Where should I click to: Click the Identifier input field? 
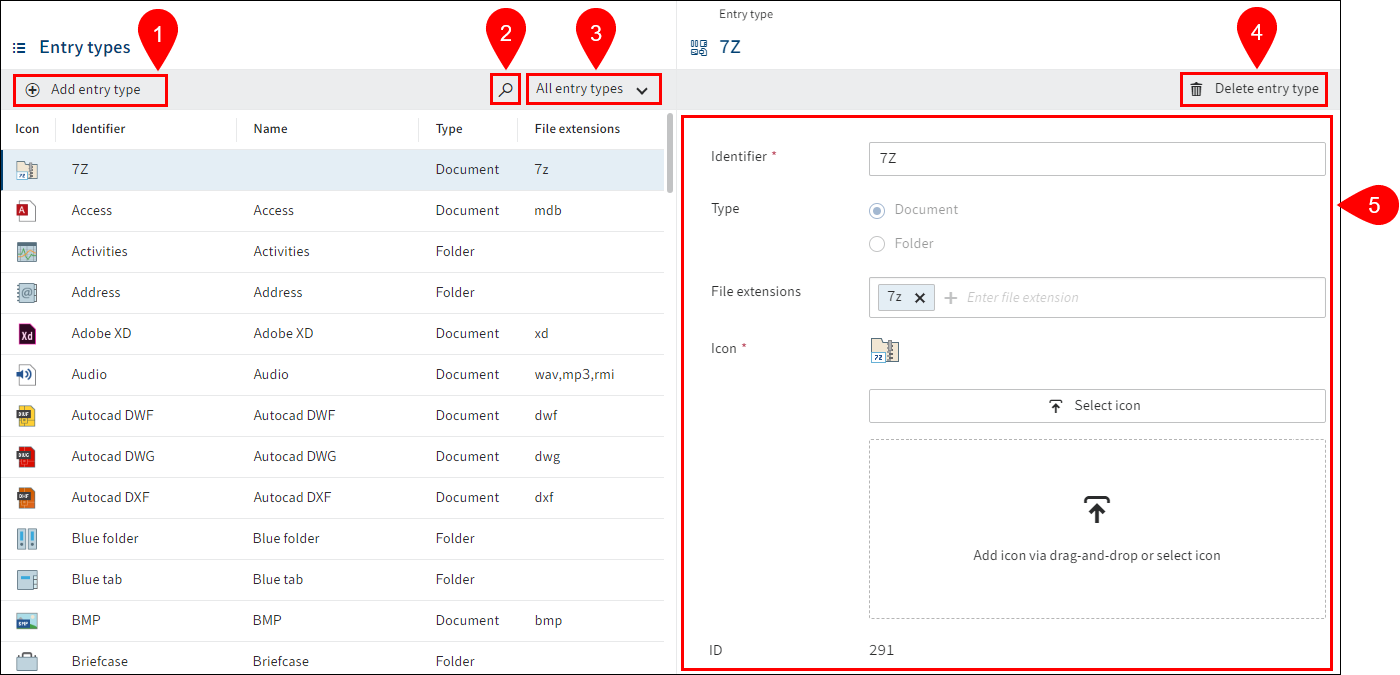pyautogui.click(x=1097, y=158)
